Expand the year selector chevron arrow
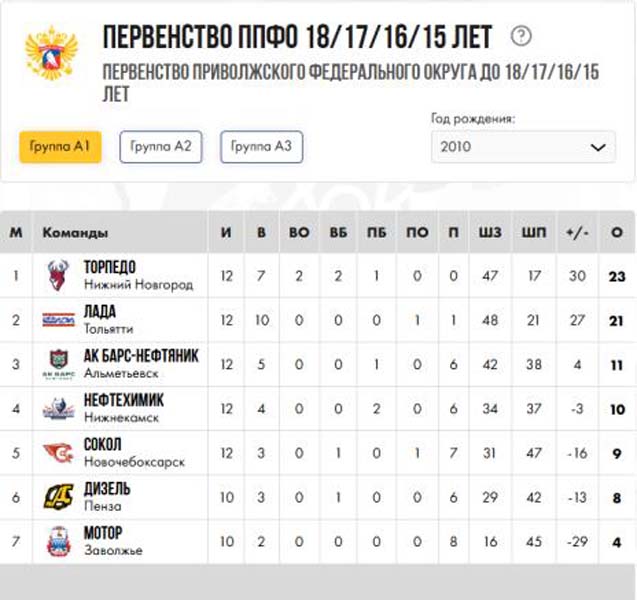Image resolution: width=637 pixels, height=600 pixels. tap(598, 147)
